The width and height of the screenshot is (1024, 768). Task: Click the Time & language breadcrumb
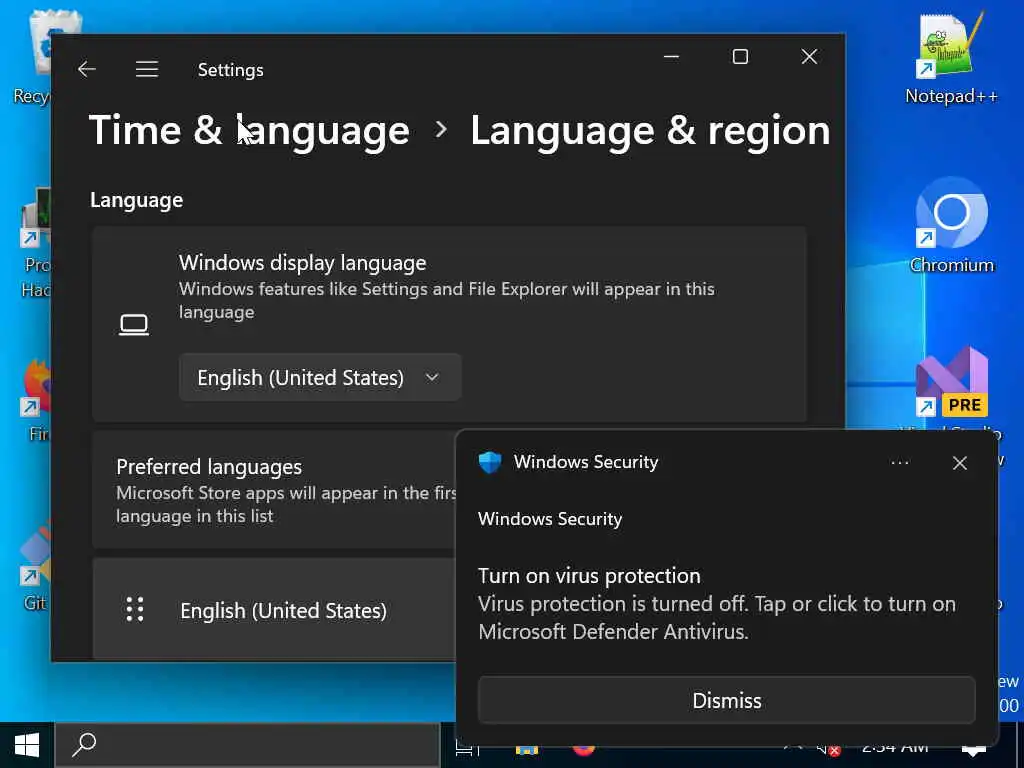(x=249, y=130)
